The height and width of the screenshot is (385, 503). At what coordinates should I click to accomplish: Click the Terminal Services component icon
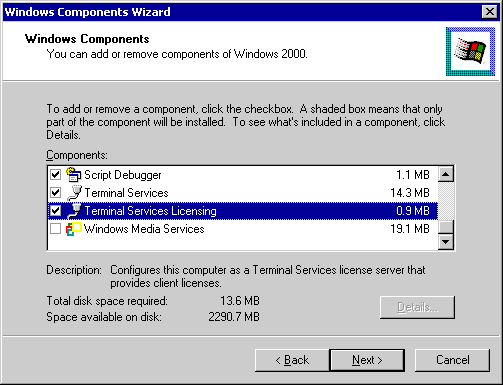(74, 193)
